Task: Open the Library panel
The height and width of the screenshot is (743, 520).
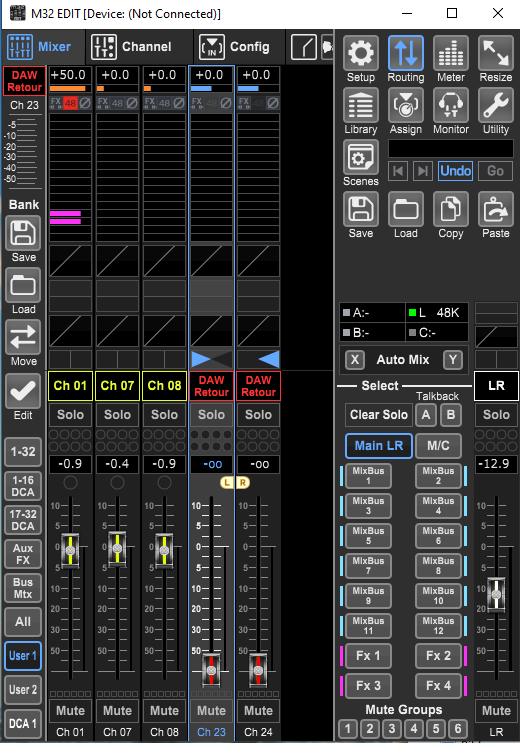Action: coord(361,105)
